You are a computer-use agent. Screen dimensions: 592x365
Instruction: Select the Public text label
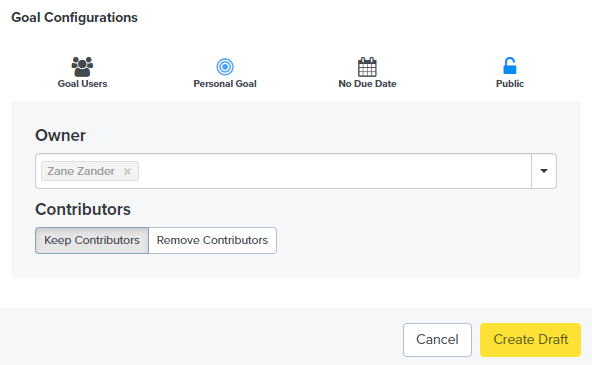click(x=510, y=84)
